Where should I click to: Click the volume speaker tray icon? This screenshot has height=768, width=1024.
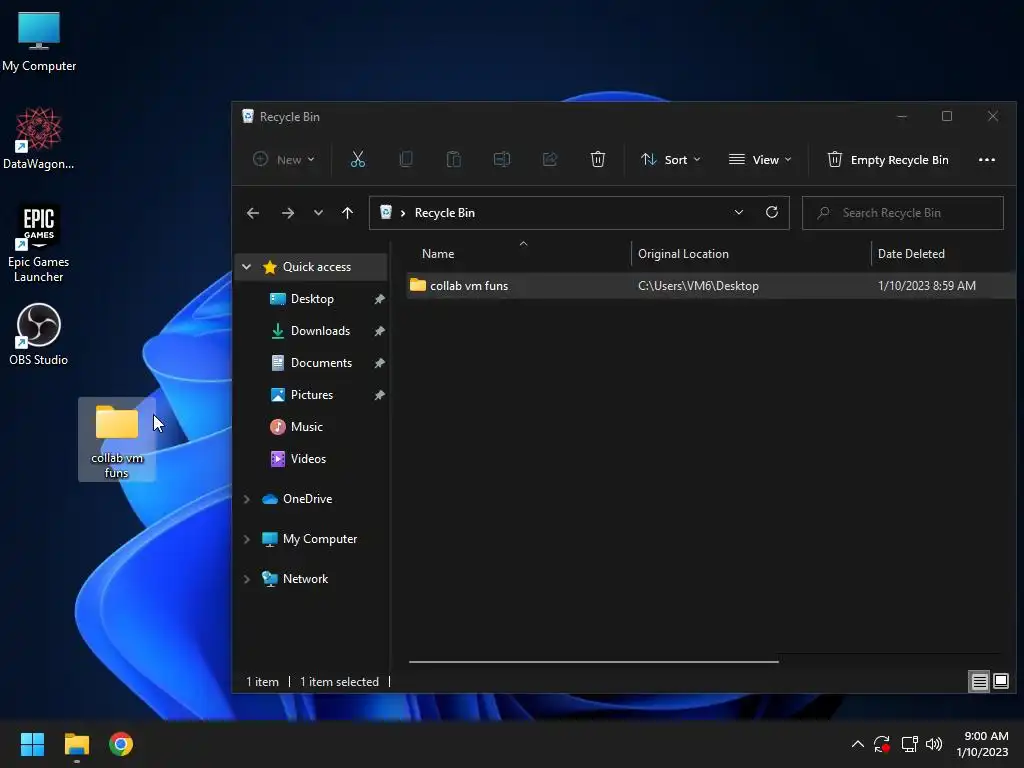click(x=934, y=744)
